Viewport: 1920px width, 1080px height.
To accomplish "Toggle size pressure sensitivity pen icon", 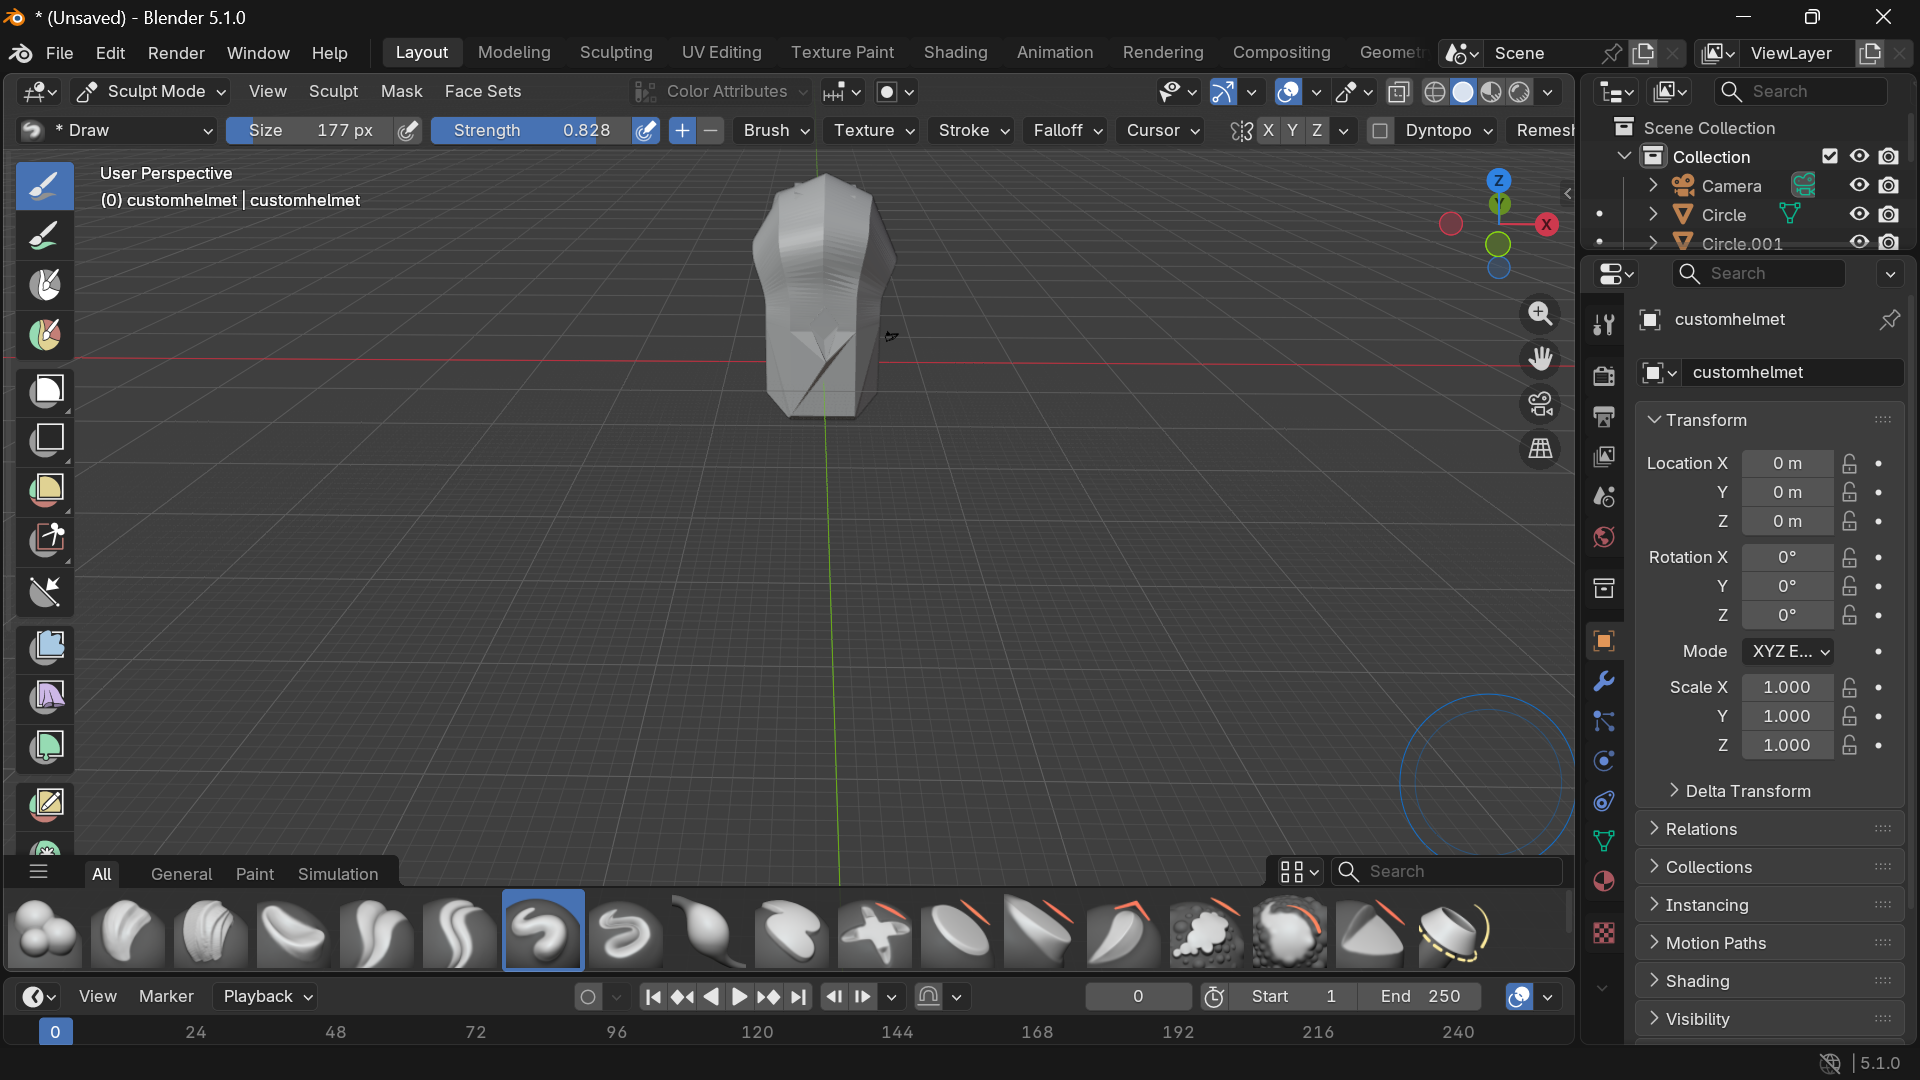I will pos(408,131).
